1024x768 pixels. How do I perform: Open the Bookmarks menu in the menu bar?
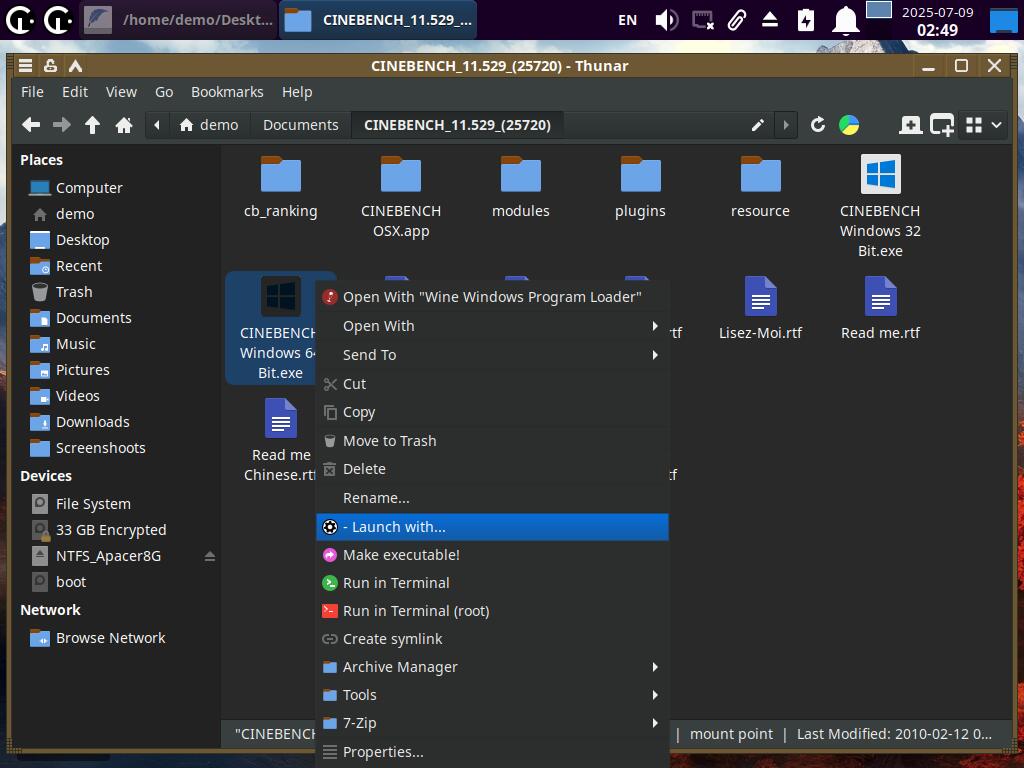(227, 92)
